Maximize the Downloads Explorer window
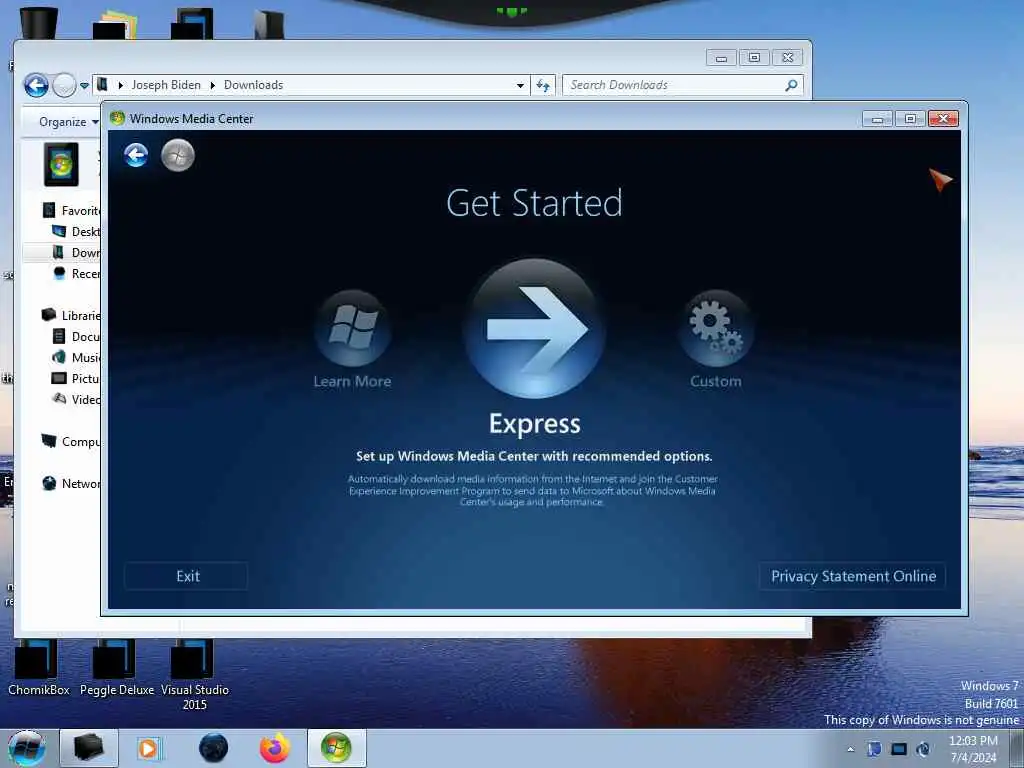 [x=754, y=57]
